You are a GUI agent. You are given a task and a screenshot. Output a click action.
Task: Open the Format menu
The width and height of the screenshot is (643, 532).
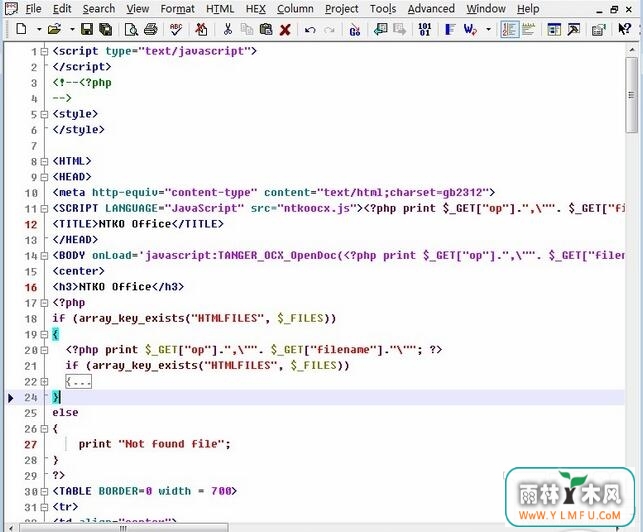click(177, 9)
